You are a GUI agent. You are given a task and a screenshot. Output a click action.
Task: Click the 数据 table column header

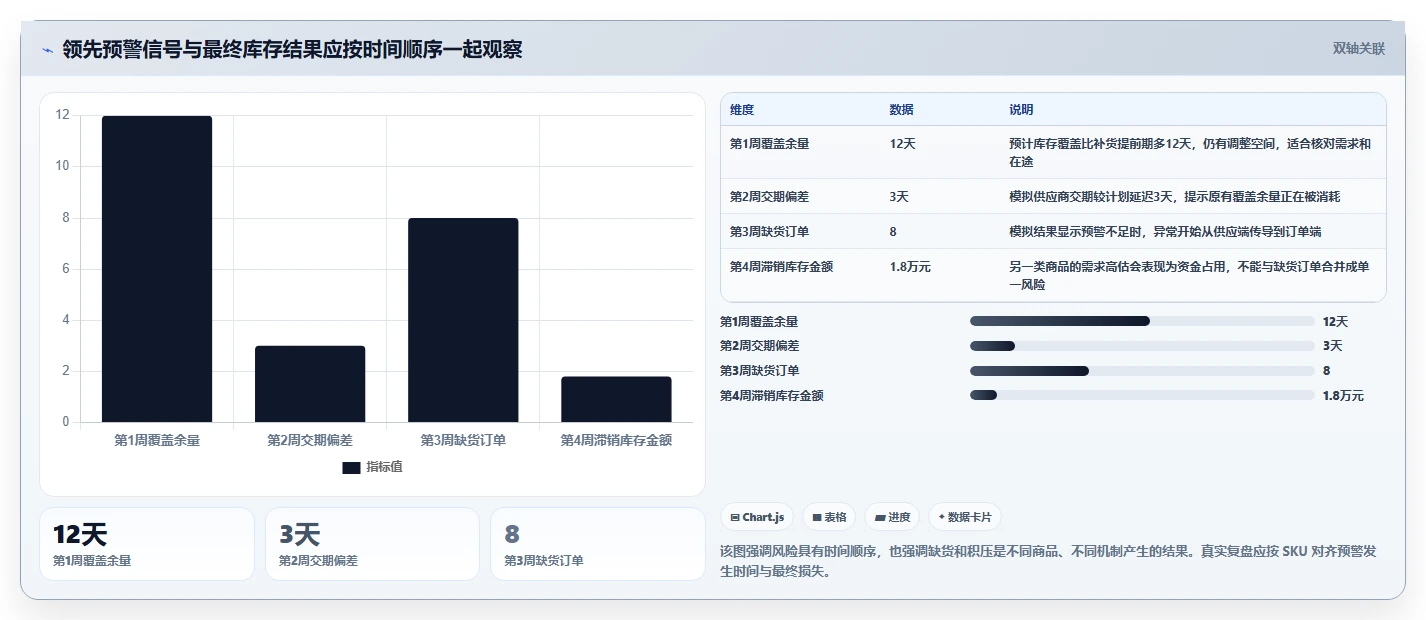click(x=901, y=110)
